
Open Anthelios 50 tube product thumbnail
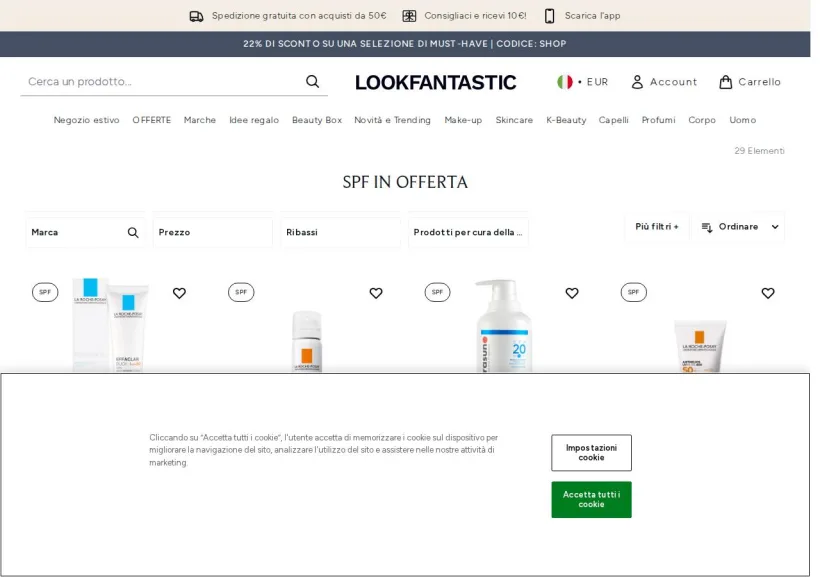[x=700, y=346]
